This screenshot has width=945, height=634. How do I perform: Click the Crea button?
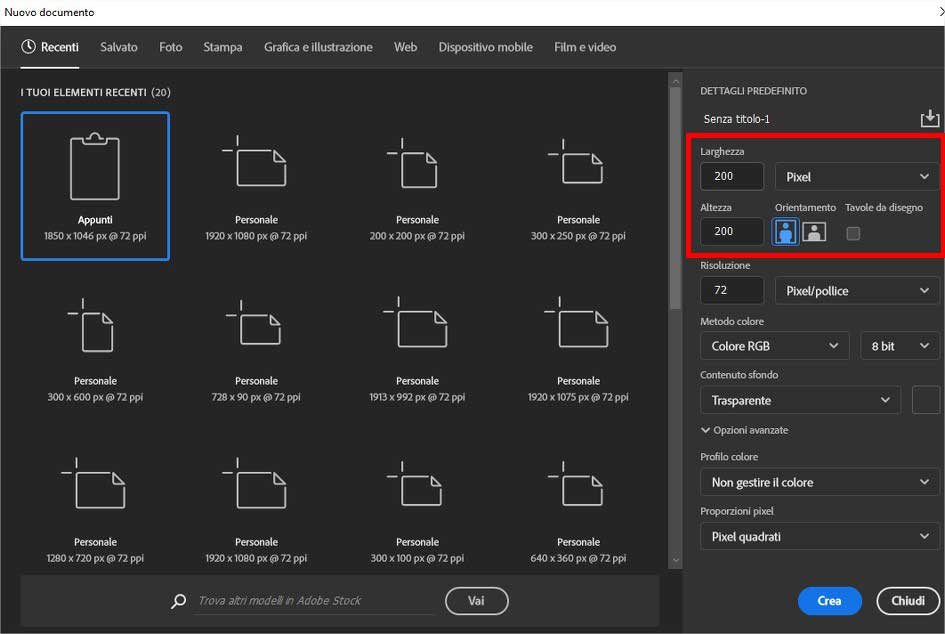tap(829, 601)
